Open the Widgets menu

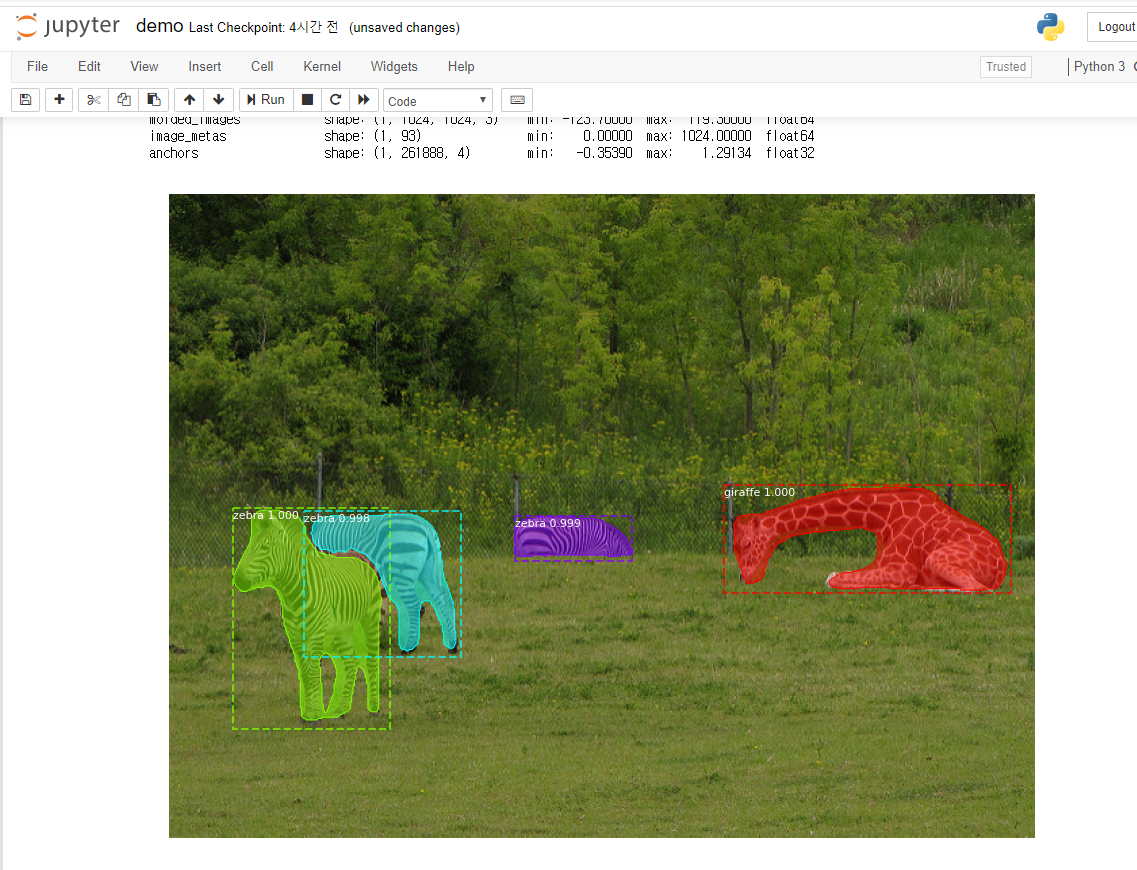394,67
